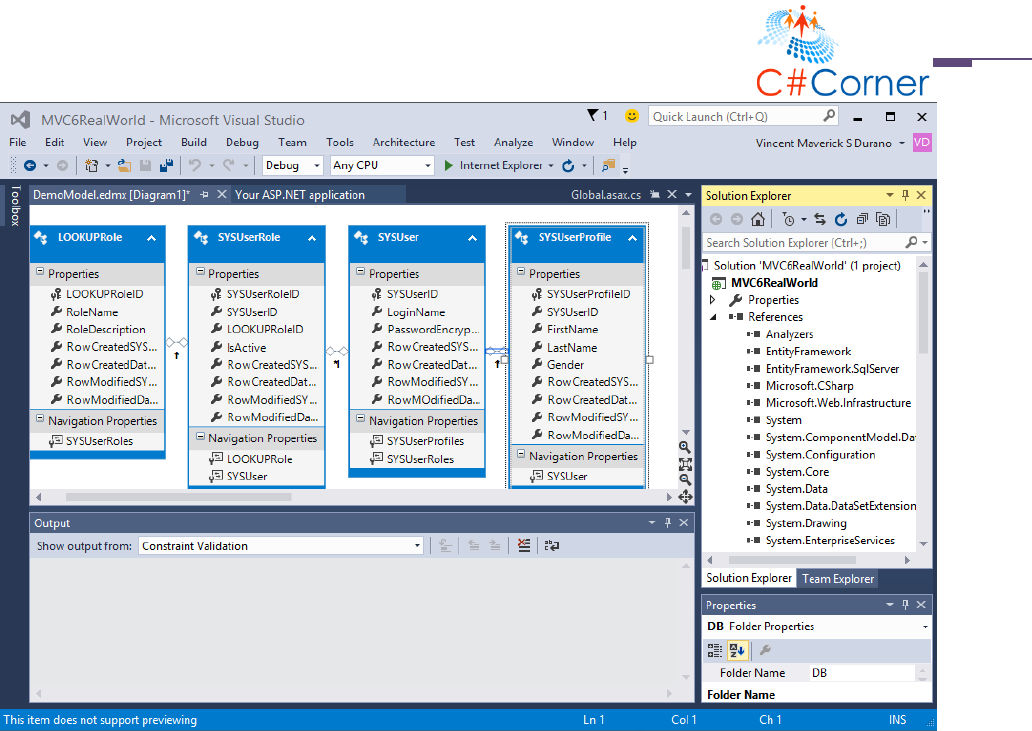
Task: Click the Undo toolbar icon
Action: [195, 166]
